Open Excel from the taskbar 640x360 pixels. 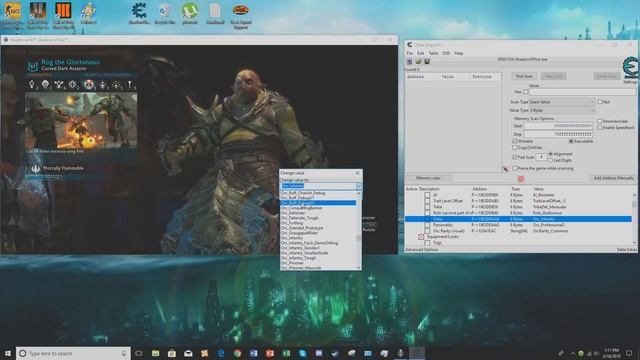coord(286,353)
